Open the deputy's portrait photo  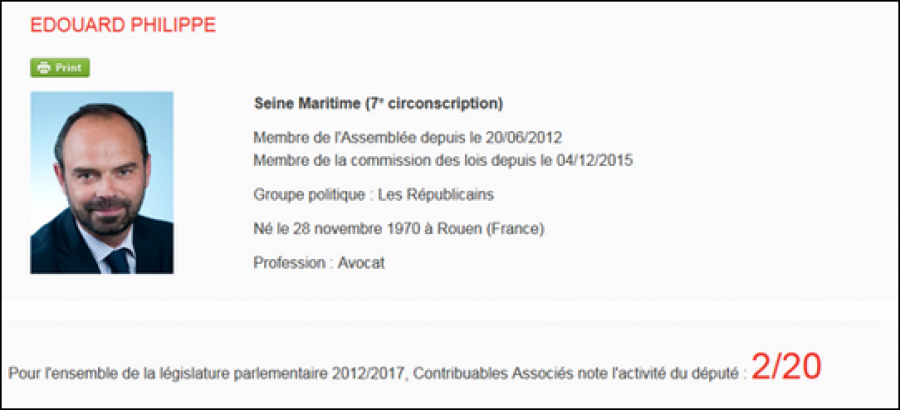point(102,183)
